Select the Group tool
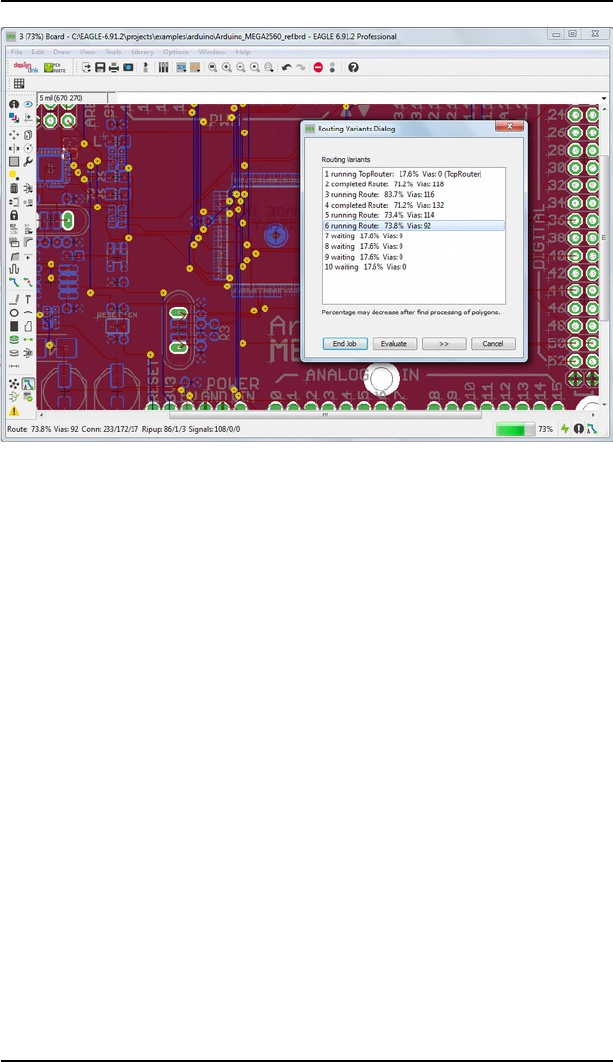 [x=14, y=161]
